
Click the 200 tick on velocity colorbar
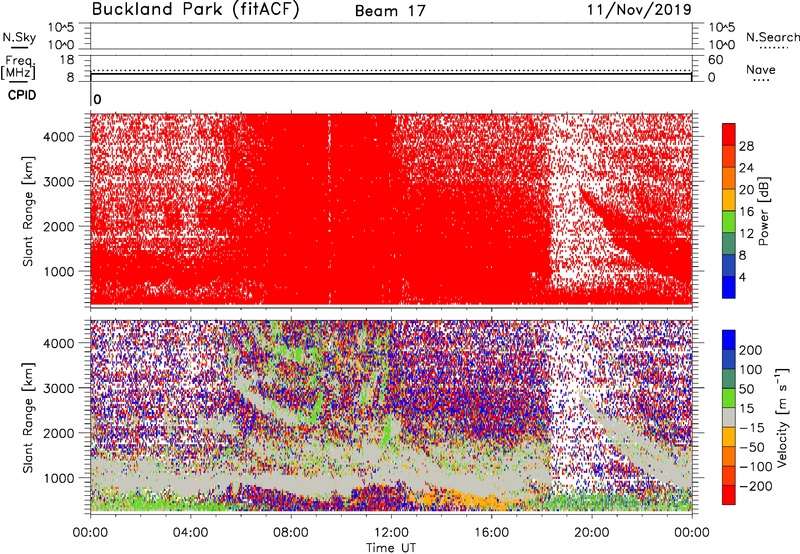point(751,350)
